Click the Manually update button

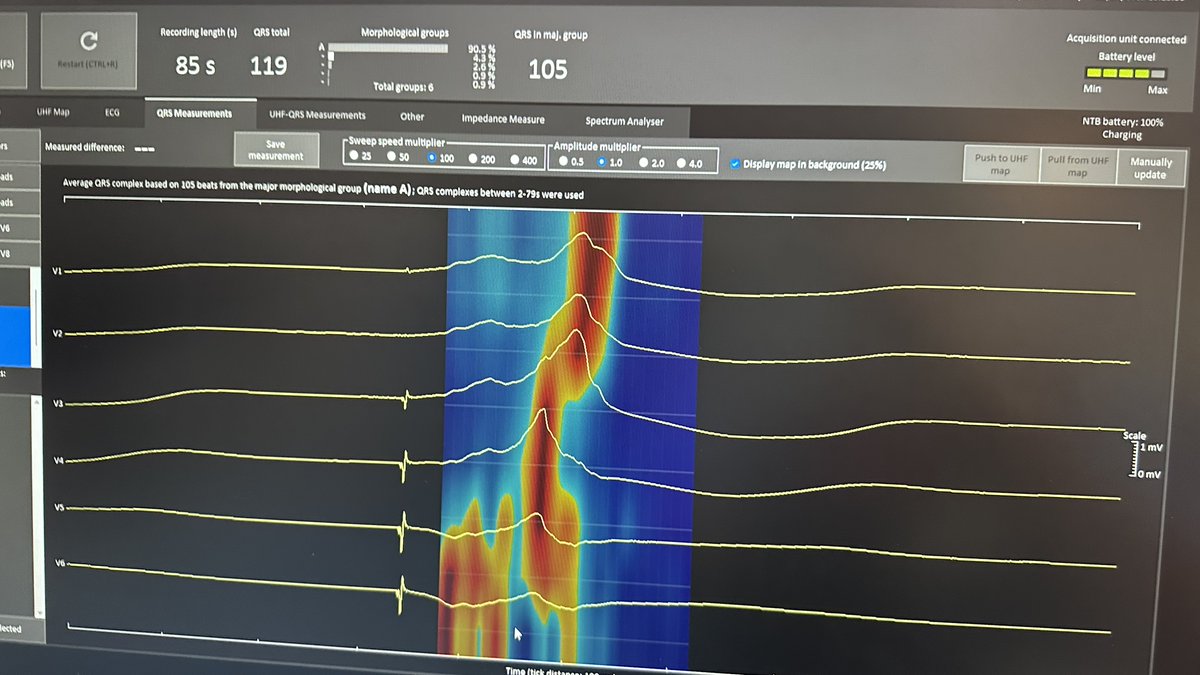[x=1150, y=168]
